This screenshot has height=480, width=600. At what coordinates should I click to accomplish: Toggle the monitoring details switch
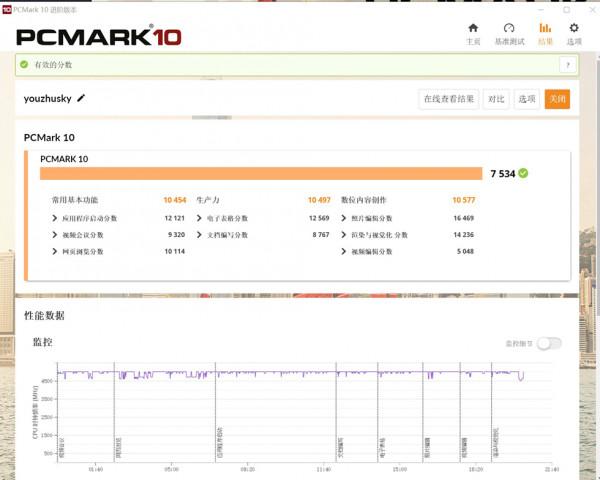[x=549, y=343]
